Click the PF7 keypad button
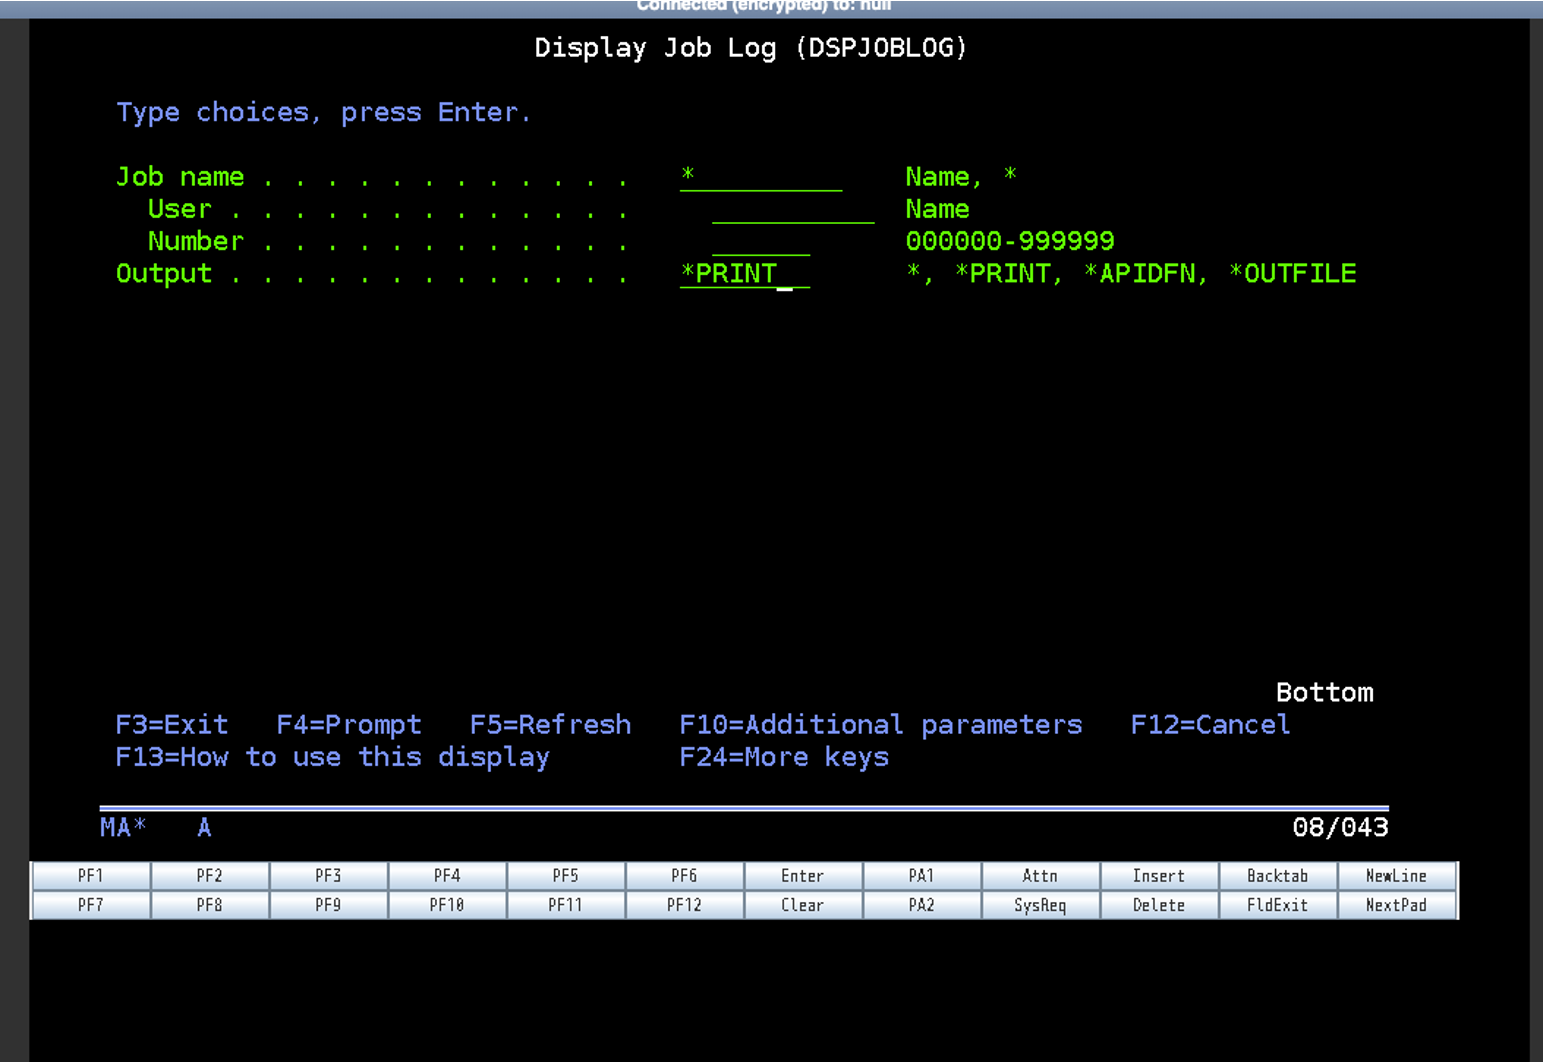This screenshot has height=1062, width=1544. click(91, 905)
